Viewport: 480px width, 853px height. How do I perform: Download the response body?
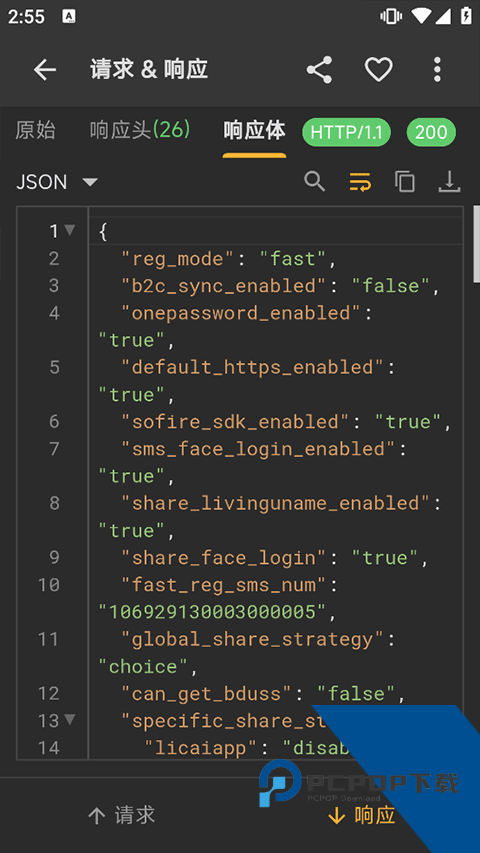[x=450, y=181]
